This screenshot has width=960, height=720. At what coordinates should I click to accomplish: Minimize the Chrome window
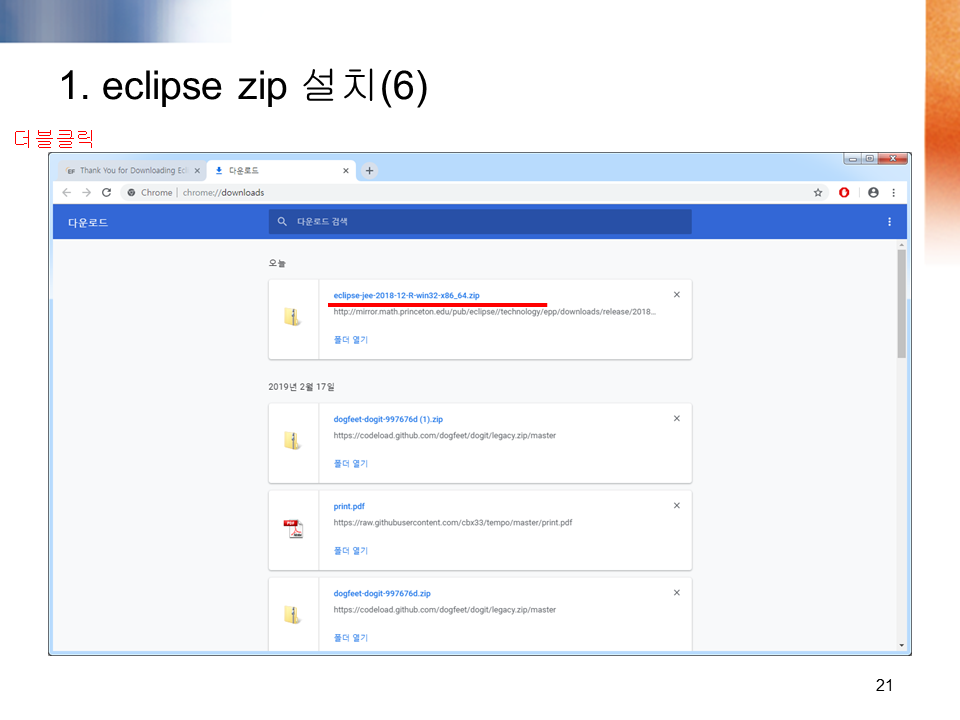coord(853,159)
